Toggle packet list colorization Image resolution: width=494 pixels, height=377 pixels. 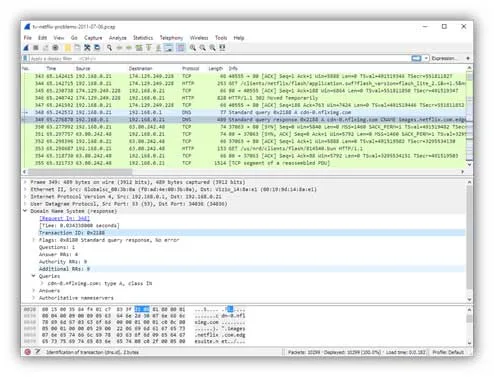[180, 48]
